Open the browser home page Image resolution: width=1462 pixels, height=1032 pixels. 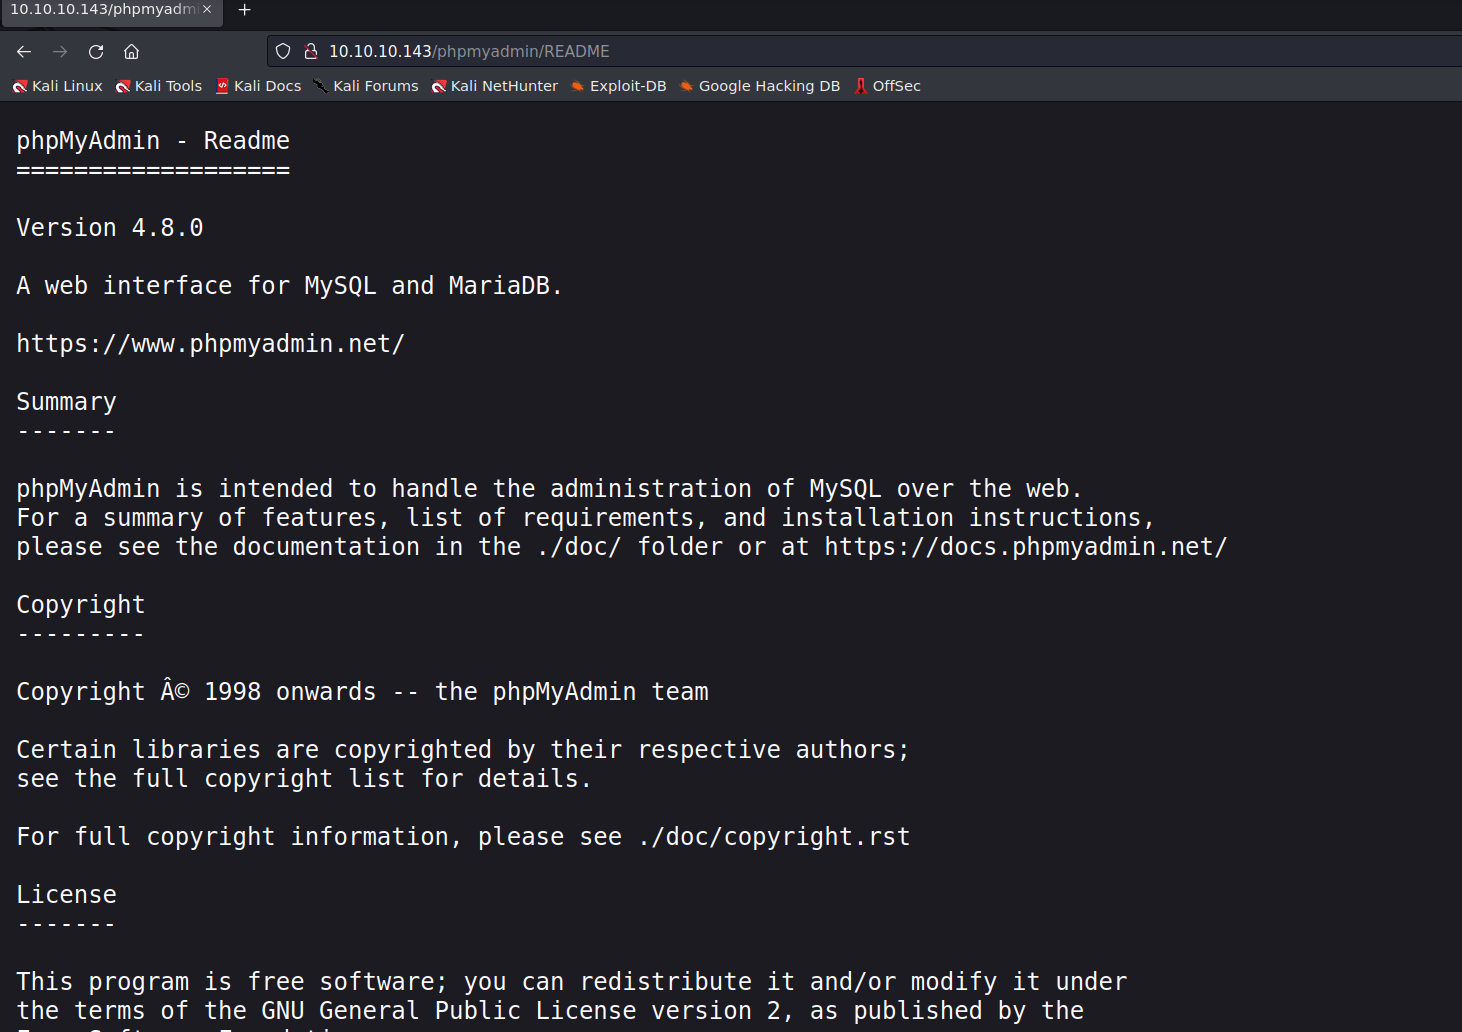pyautogui.click(x=131, y=51)
